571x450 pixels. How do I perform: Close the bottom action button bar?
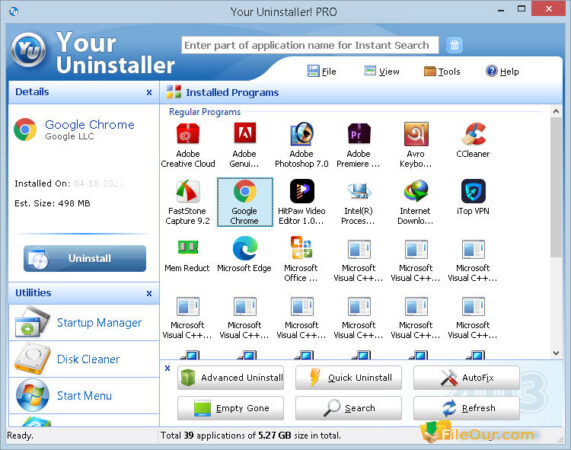click(x=168, y=368)
